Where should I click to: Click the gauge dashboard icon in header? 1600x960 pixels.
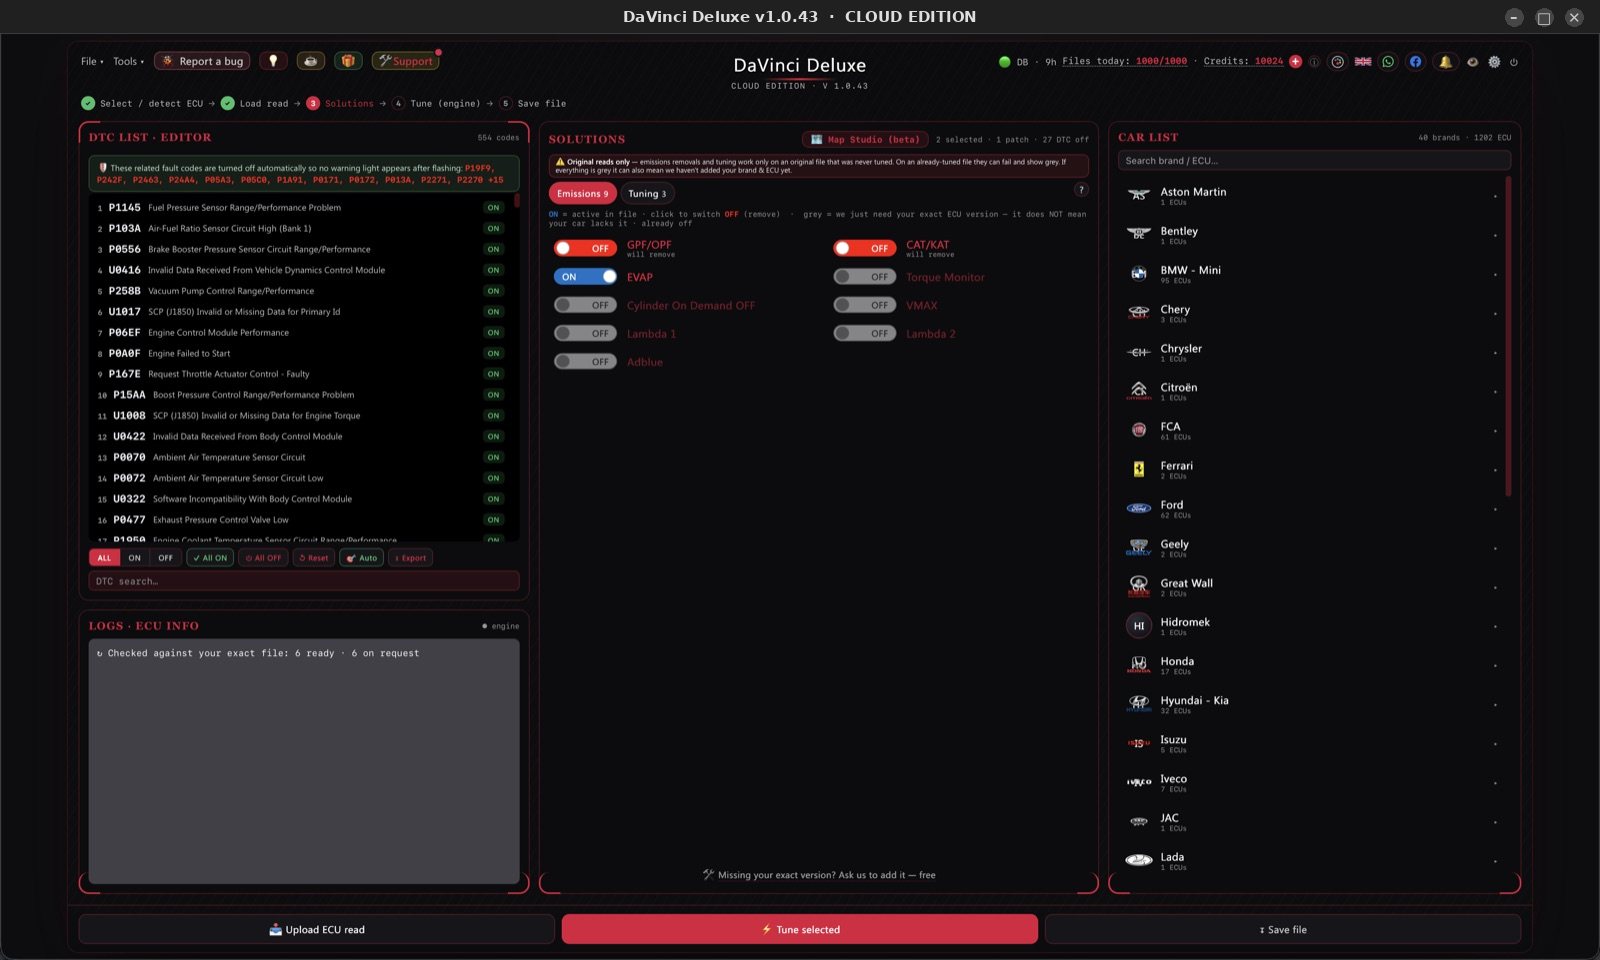click(1337, 62)
